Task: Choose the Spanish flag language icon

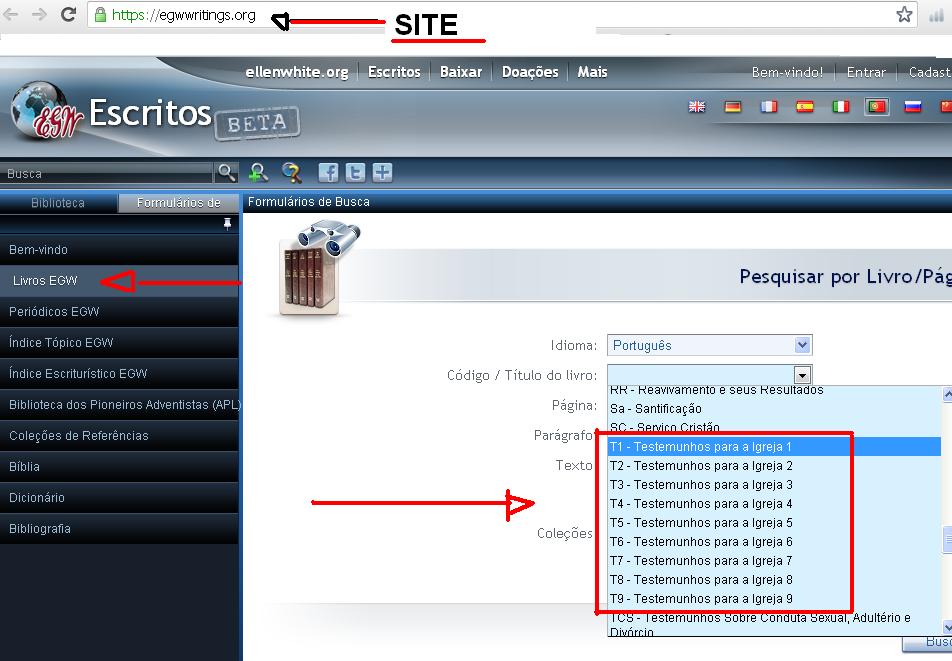Action: click(805, 107)
